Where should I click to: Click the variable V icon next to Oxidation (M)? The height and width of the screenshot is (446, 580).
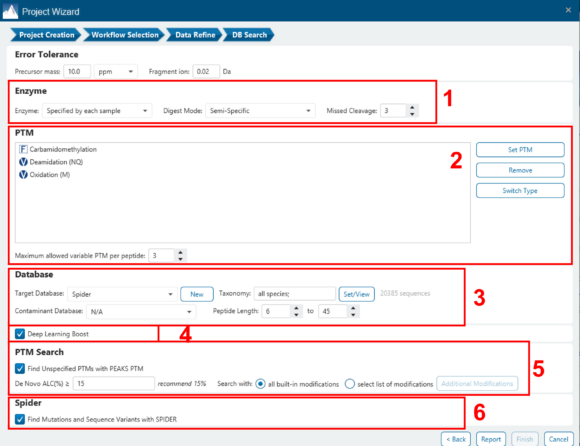(x=23, y=175)
